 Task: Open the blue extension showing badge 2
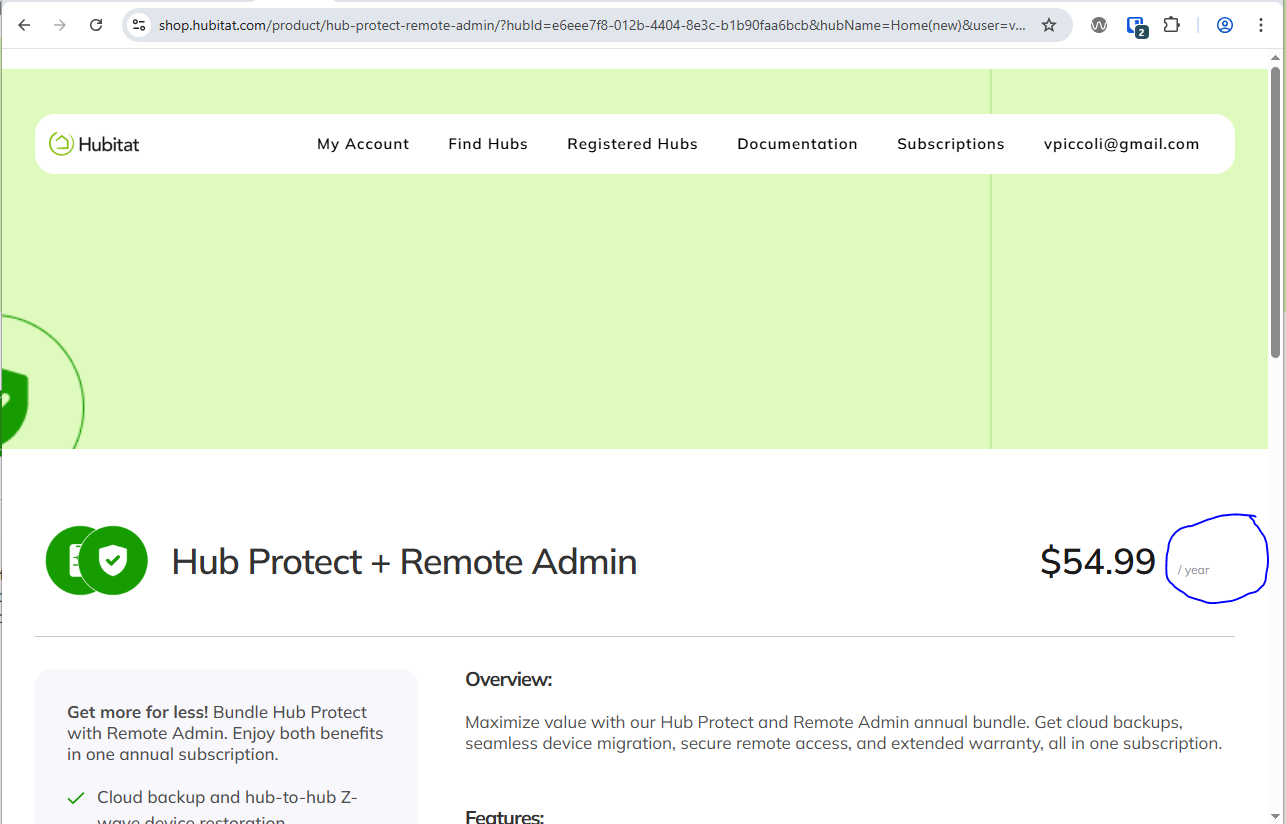pos(1135,24)
